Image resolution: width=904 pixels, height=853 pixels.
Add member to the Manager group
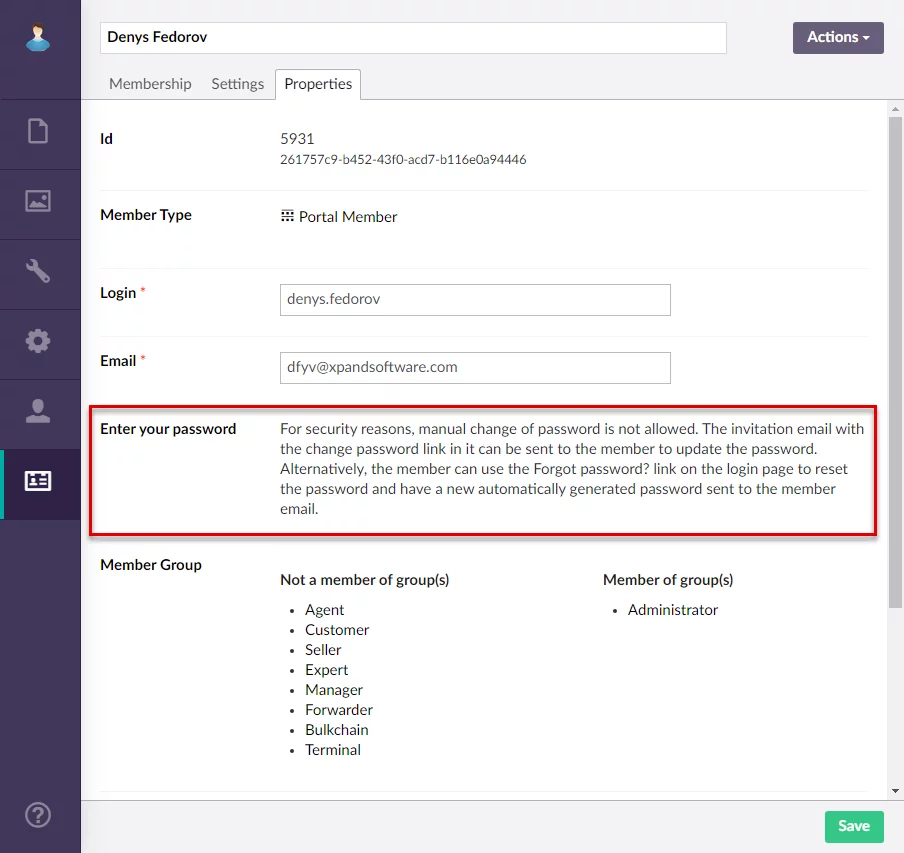pos(334,690)
